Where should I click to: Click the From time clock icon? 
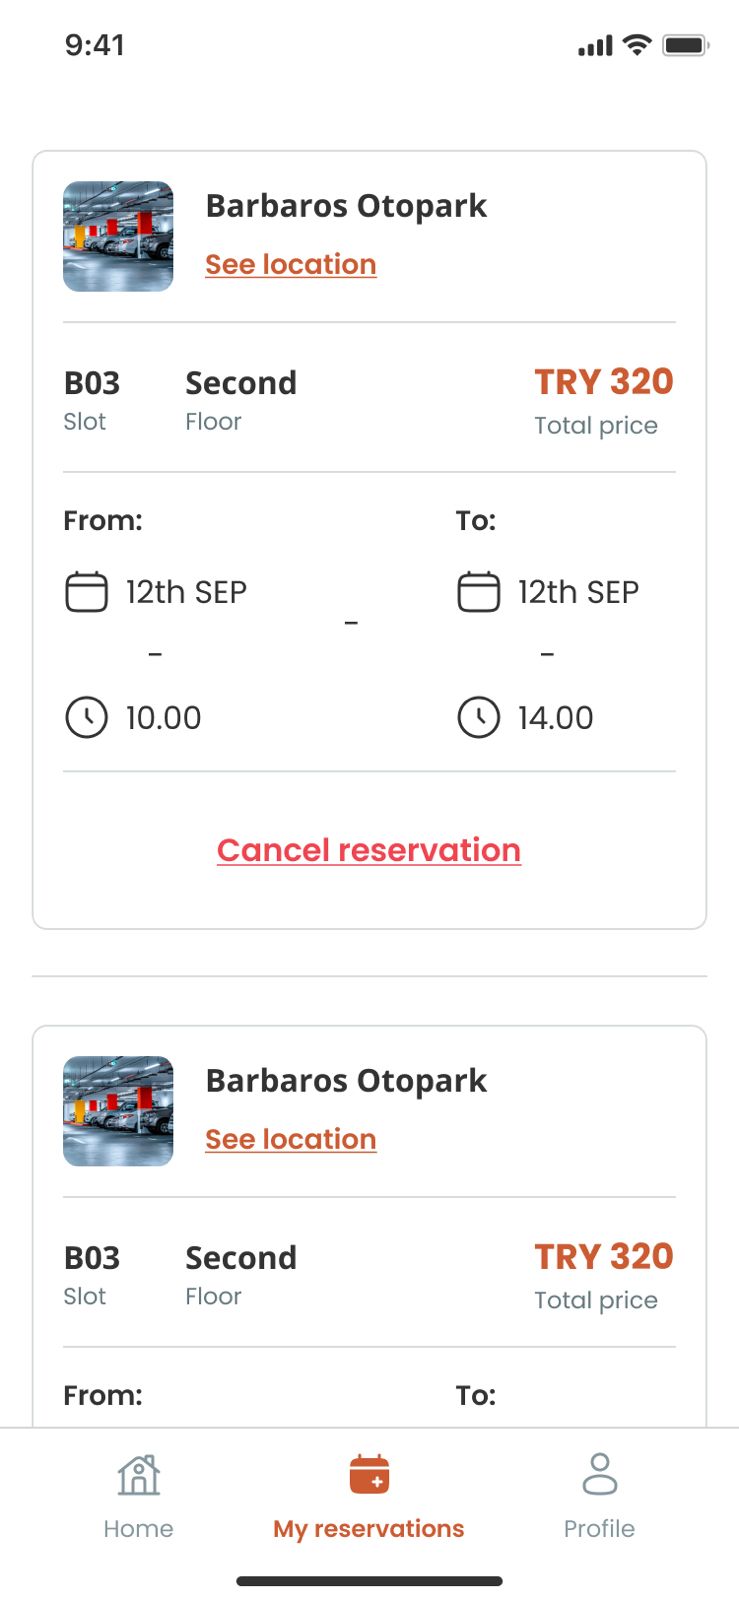[x=86, y=718]
